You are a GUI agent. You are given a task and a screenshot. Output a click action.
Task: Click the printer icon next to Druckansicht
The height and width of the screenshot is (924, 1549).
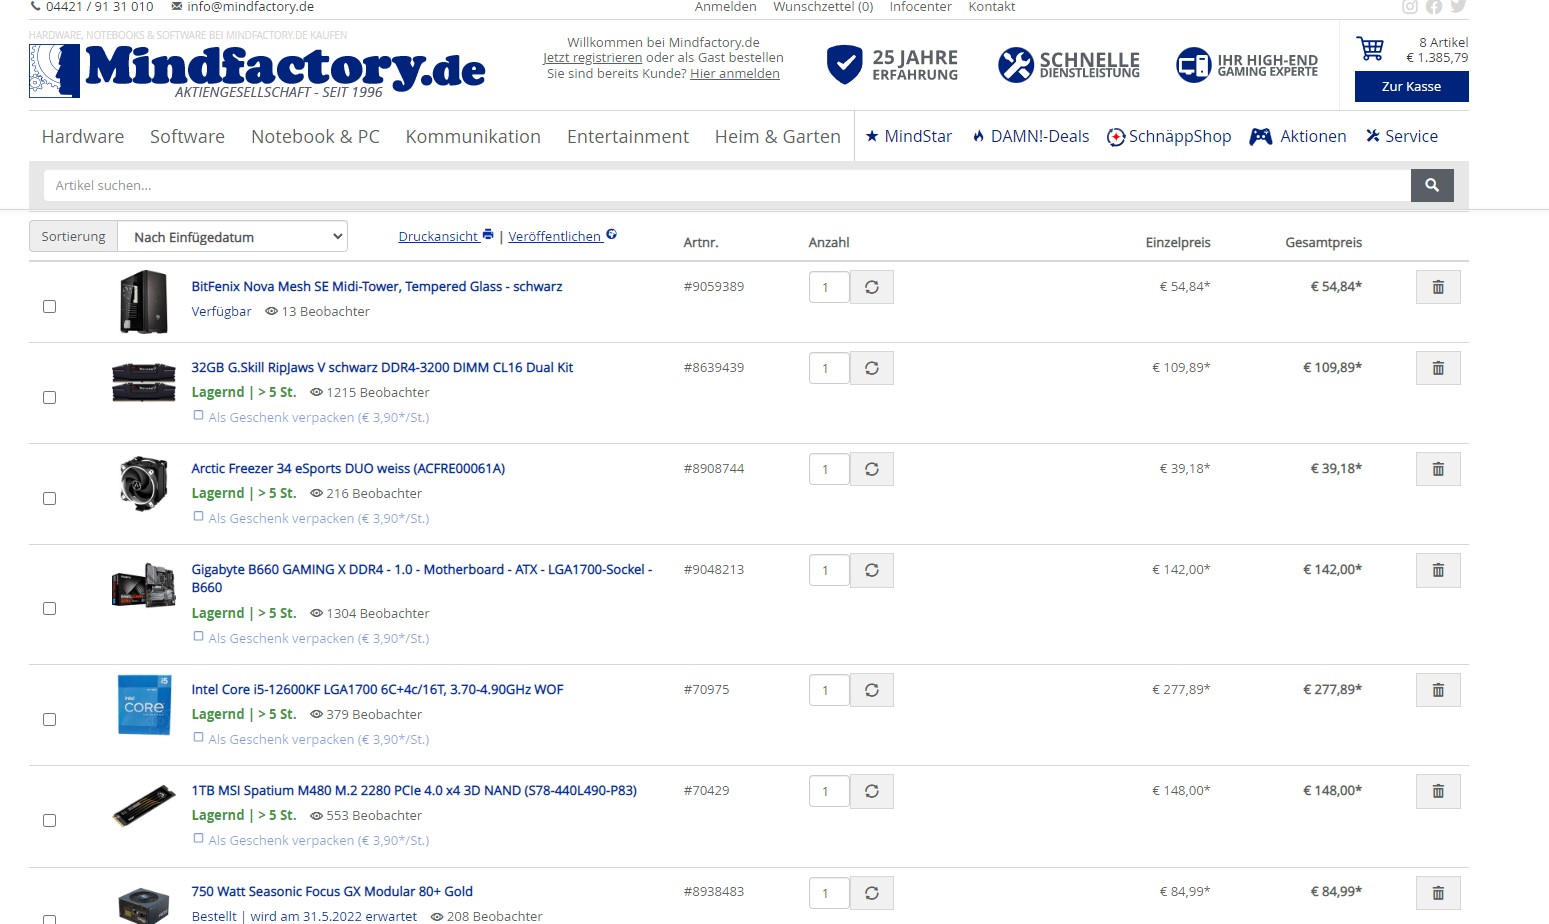[487, 233]
